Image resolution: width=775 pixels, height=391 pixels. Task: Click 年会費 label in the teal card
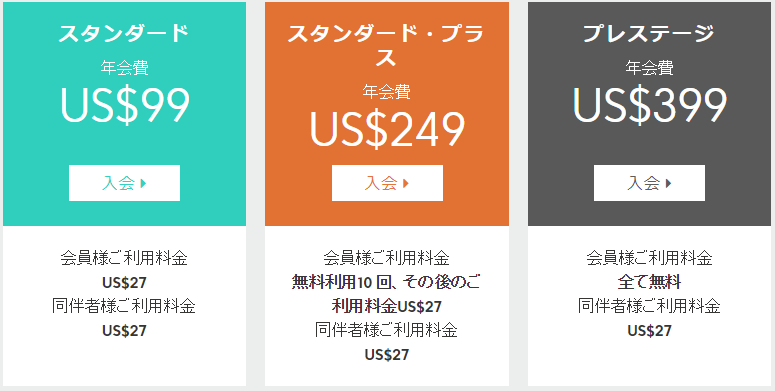[x=125, y=67]
